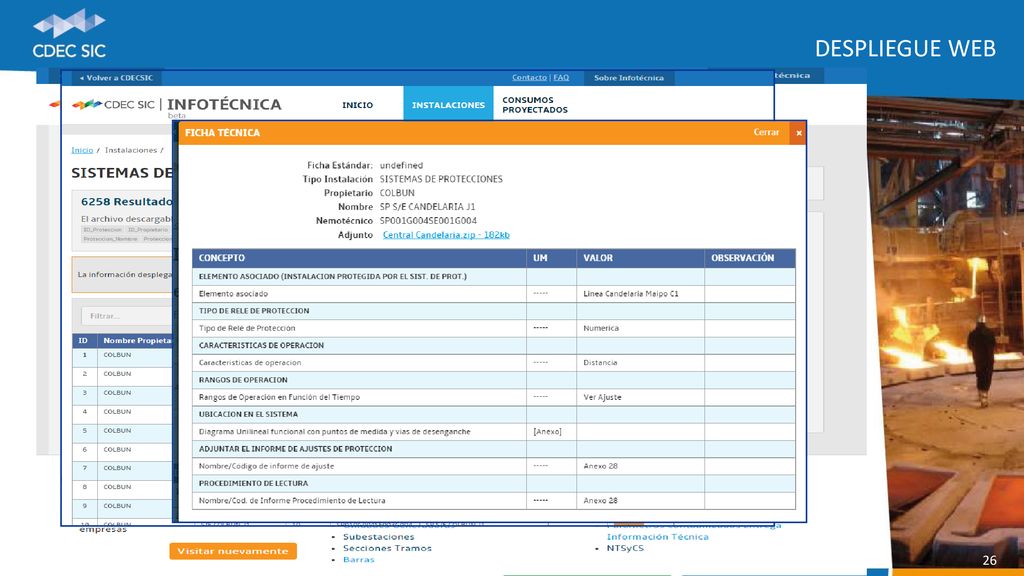Click the Inicio breadcrumb link

82,150
